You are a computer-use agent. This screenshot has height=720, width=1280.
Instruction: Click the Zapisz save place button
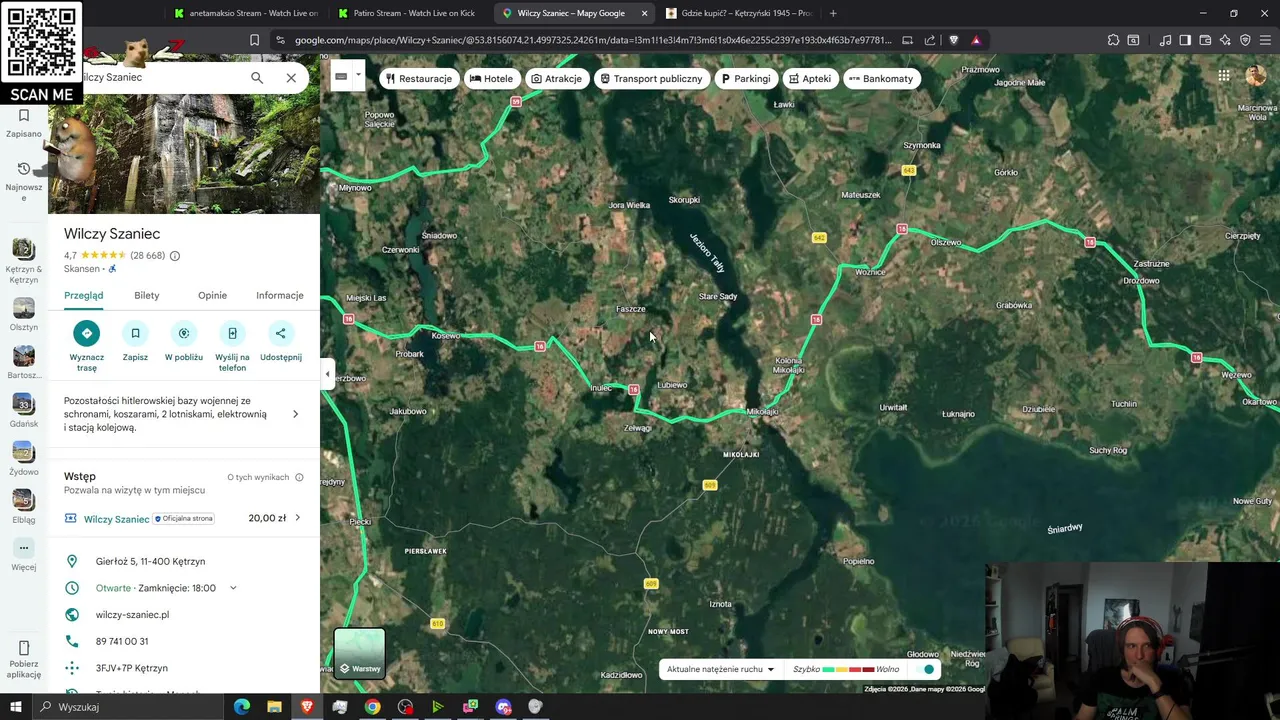click(x=135, y=342)
